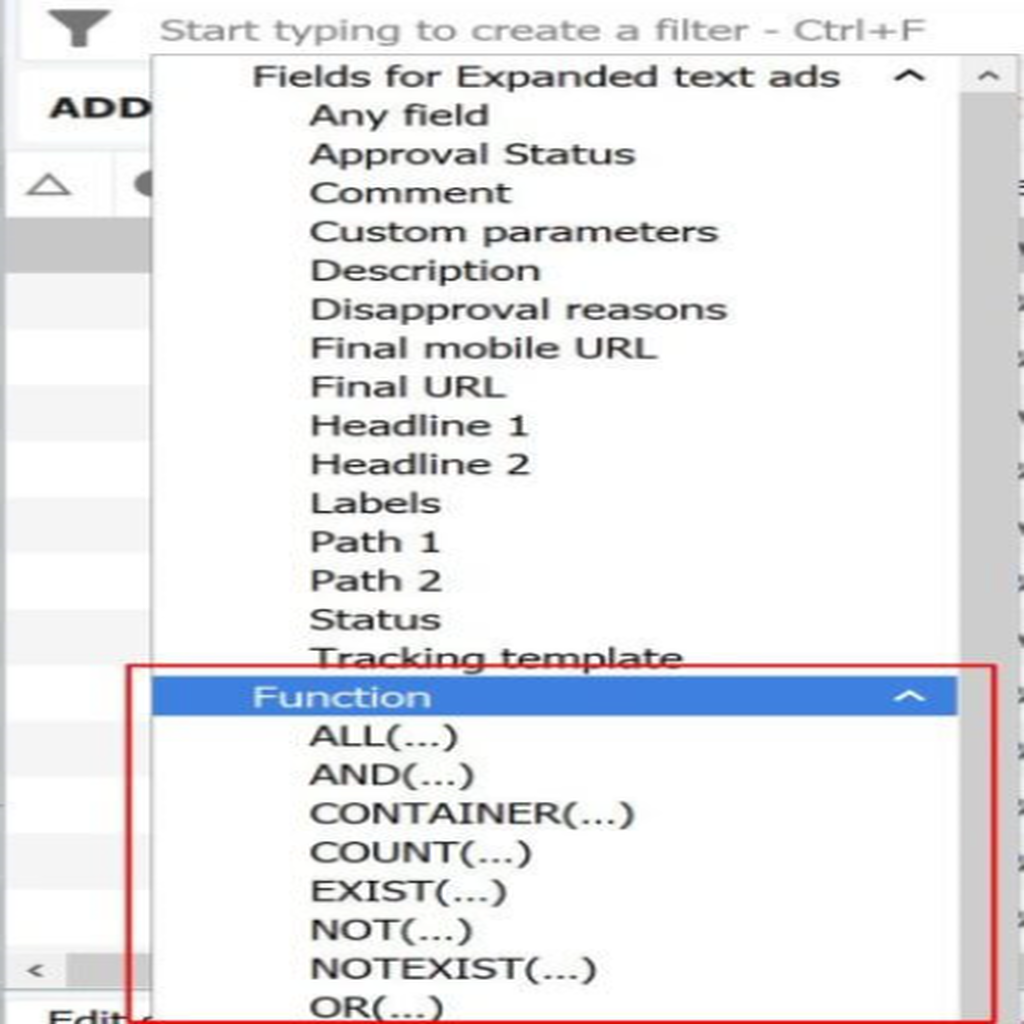The height and width of the screenshot is (1024, 1024).
Task: Select the Custom parameters field
Action: click(514, 232)
